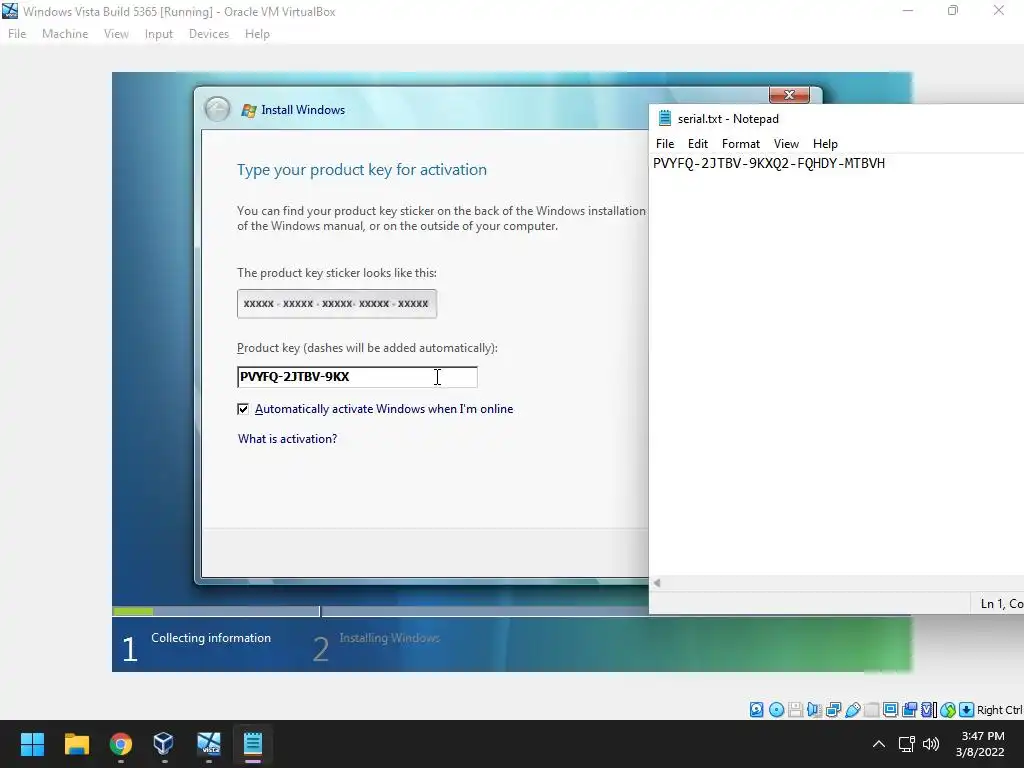1024x768 pixels.
Task: Open VirtualBox File menu
Action: tap(17, 34)
